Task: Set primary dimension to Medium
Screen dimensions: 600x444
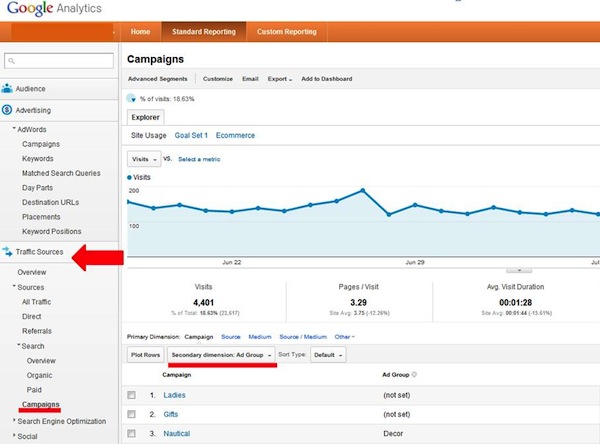Action: click(260, 337)
